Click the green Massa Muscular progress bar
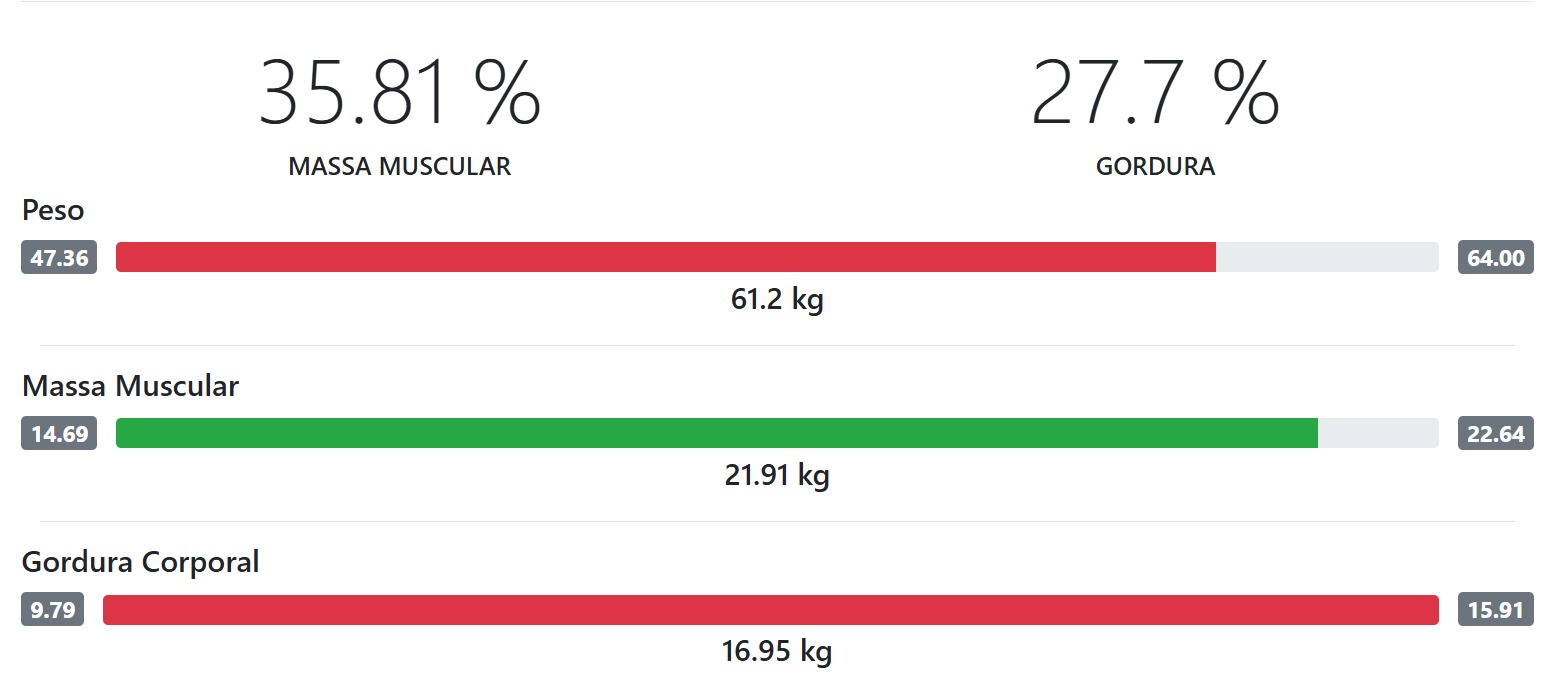Image resolution: width=1564 pixels, height=677 pixels. click(716, 433)
